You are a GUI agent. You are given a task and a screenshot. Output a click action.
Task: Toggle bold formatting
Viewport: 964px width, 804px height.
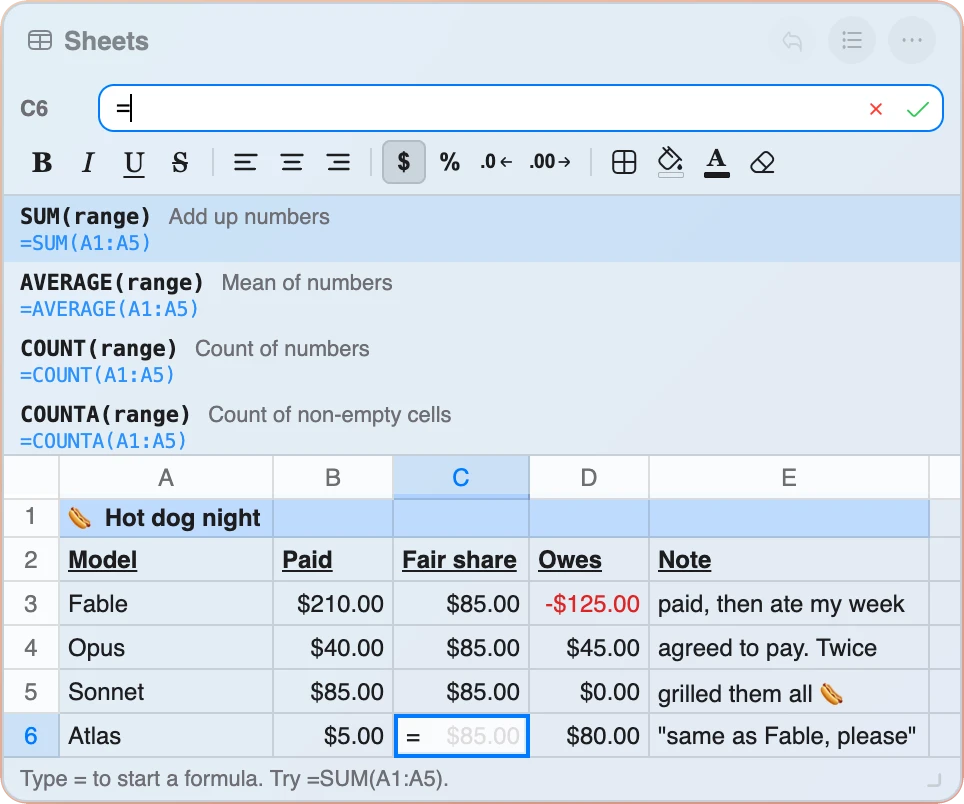tap(42, 162)
